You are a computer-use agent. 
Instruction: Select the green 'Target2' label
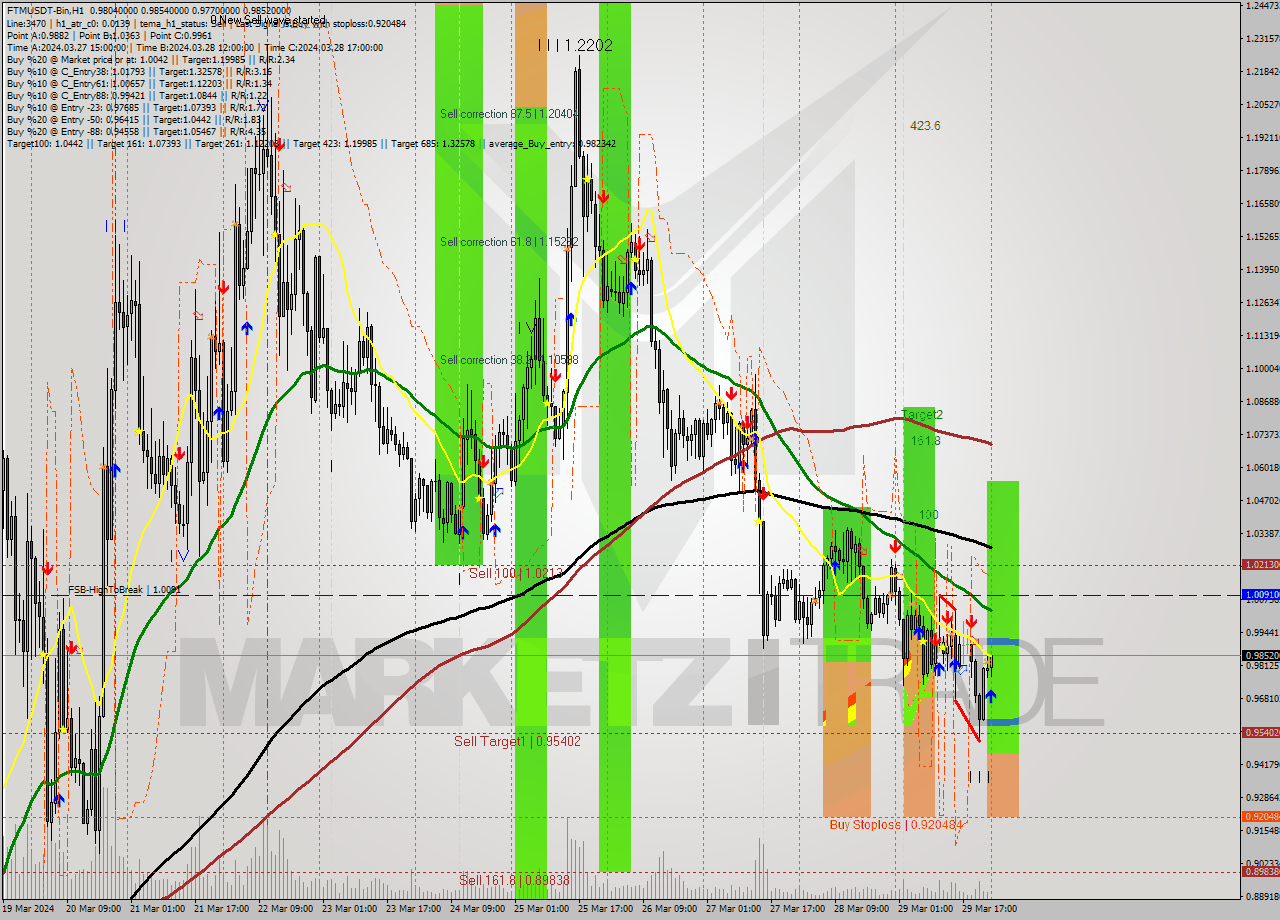pyautogui.click(x=922, y=414)
